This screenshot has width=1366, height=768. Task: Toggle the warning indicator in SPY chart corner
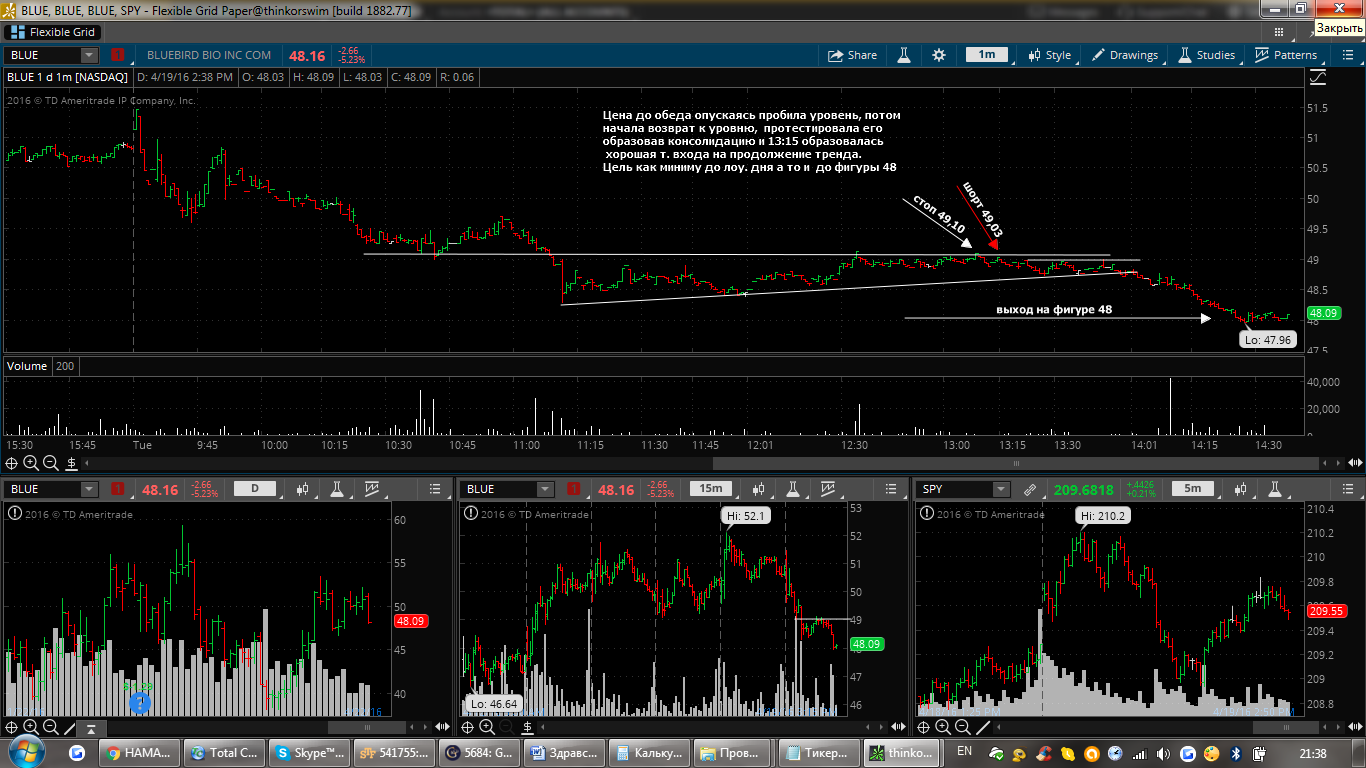[923, 513]
